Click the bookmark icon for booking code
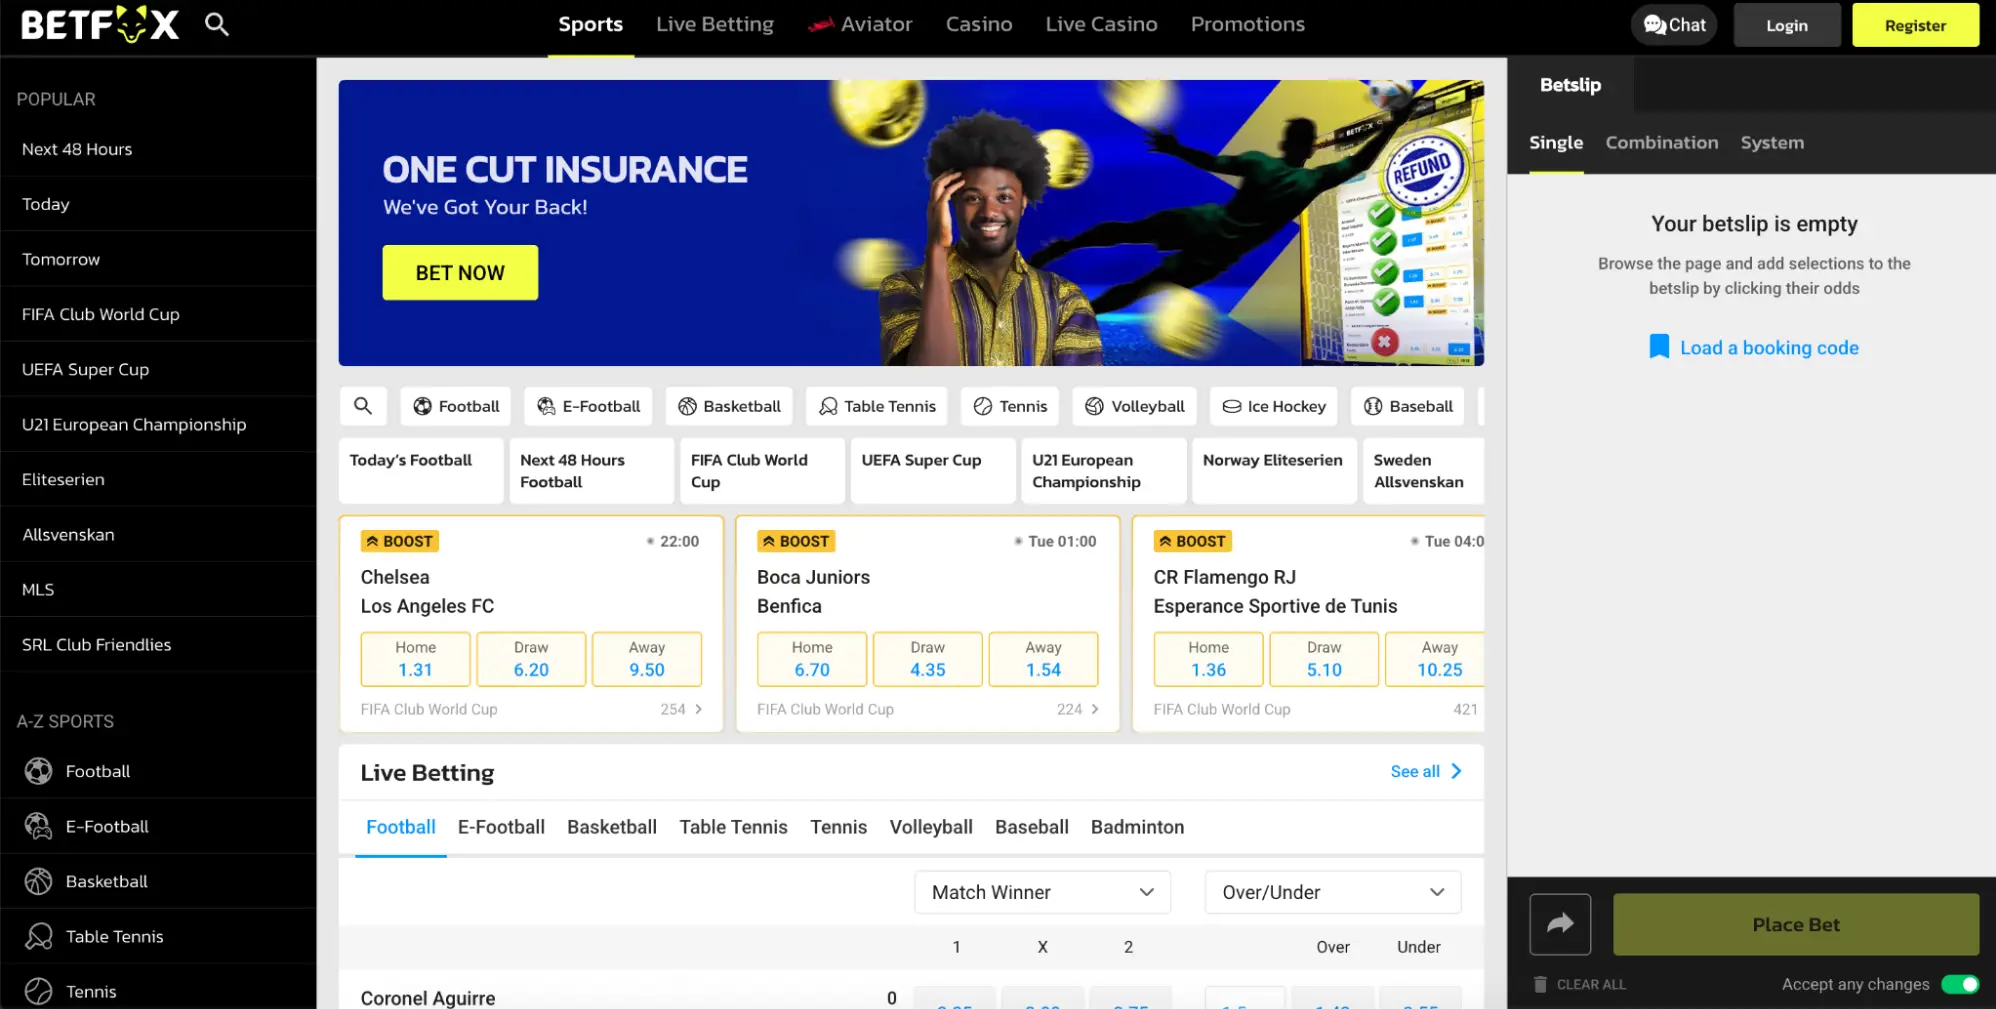 pyautogui.click(x=1658, y=347)
